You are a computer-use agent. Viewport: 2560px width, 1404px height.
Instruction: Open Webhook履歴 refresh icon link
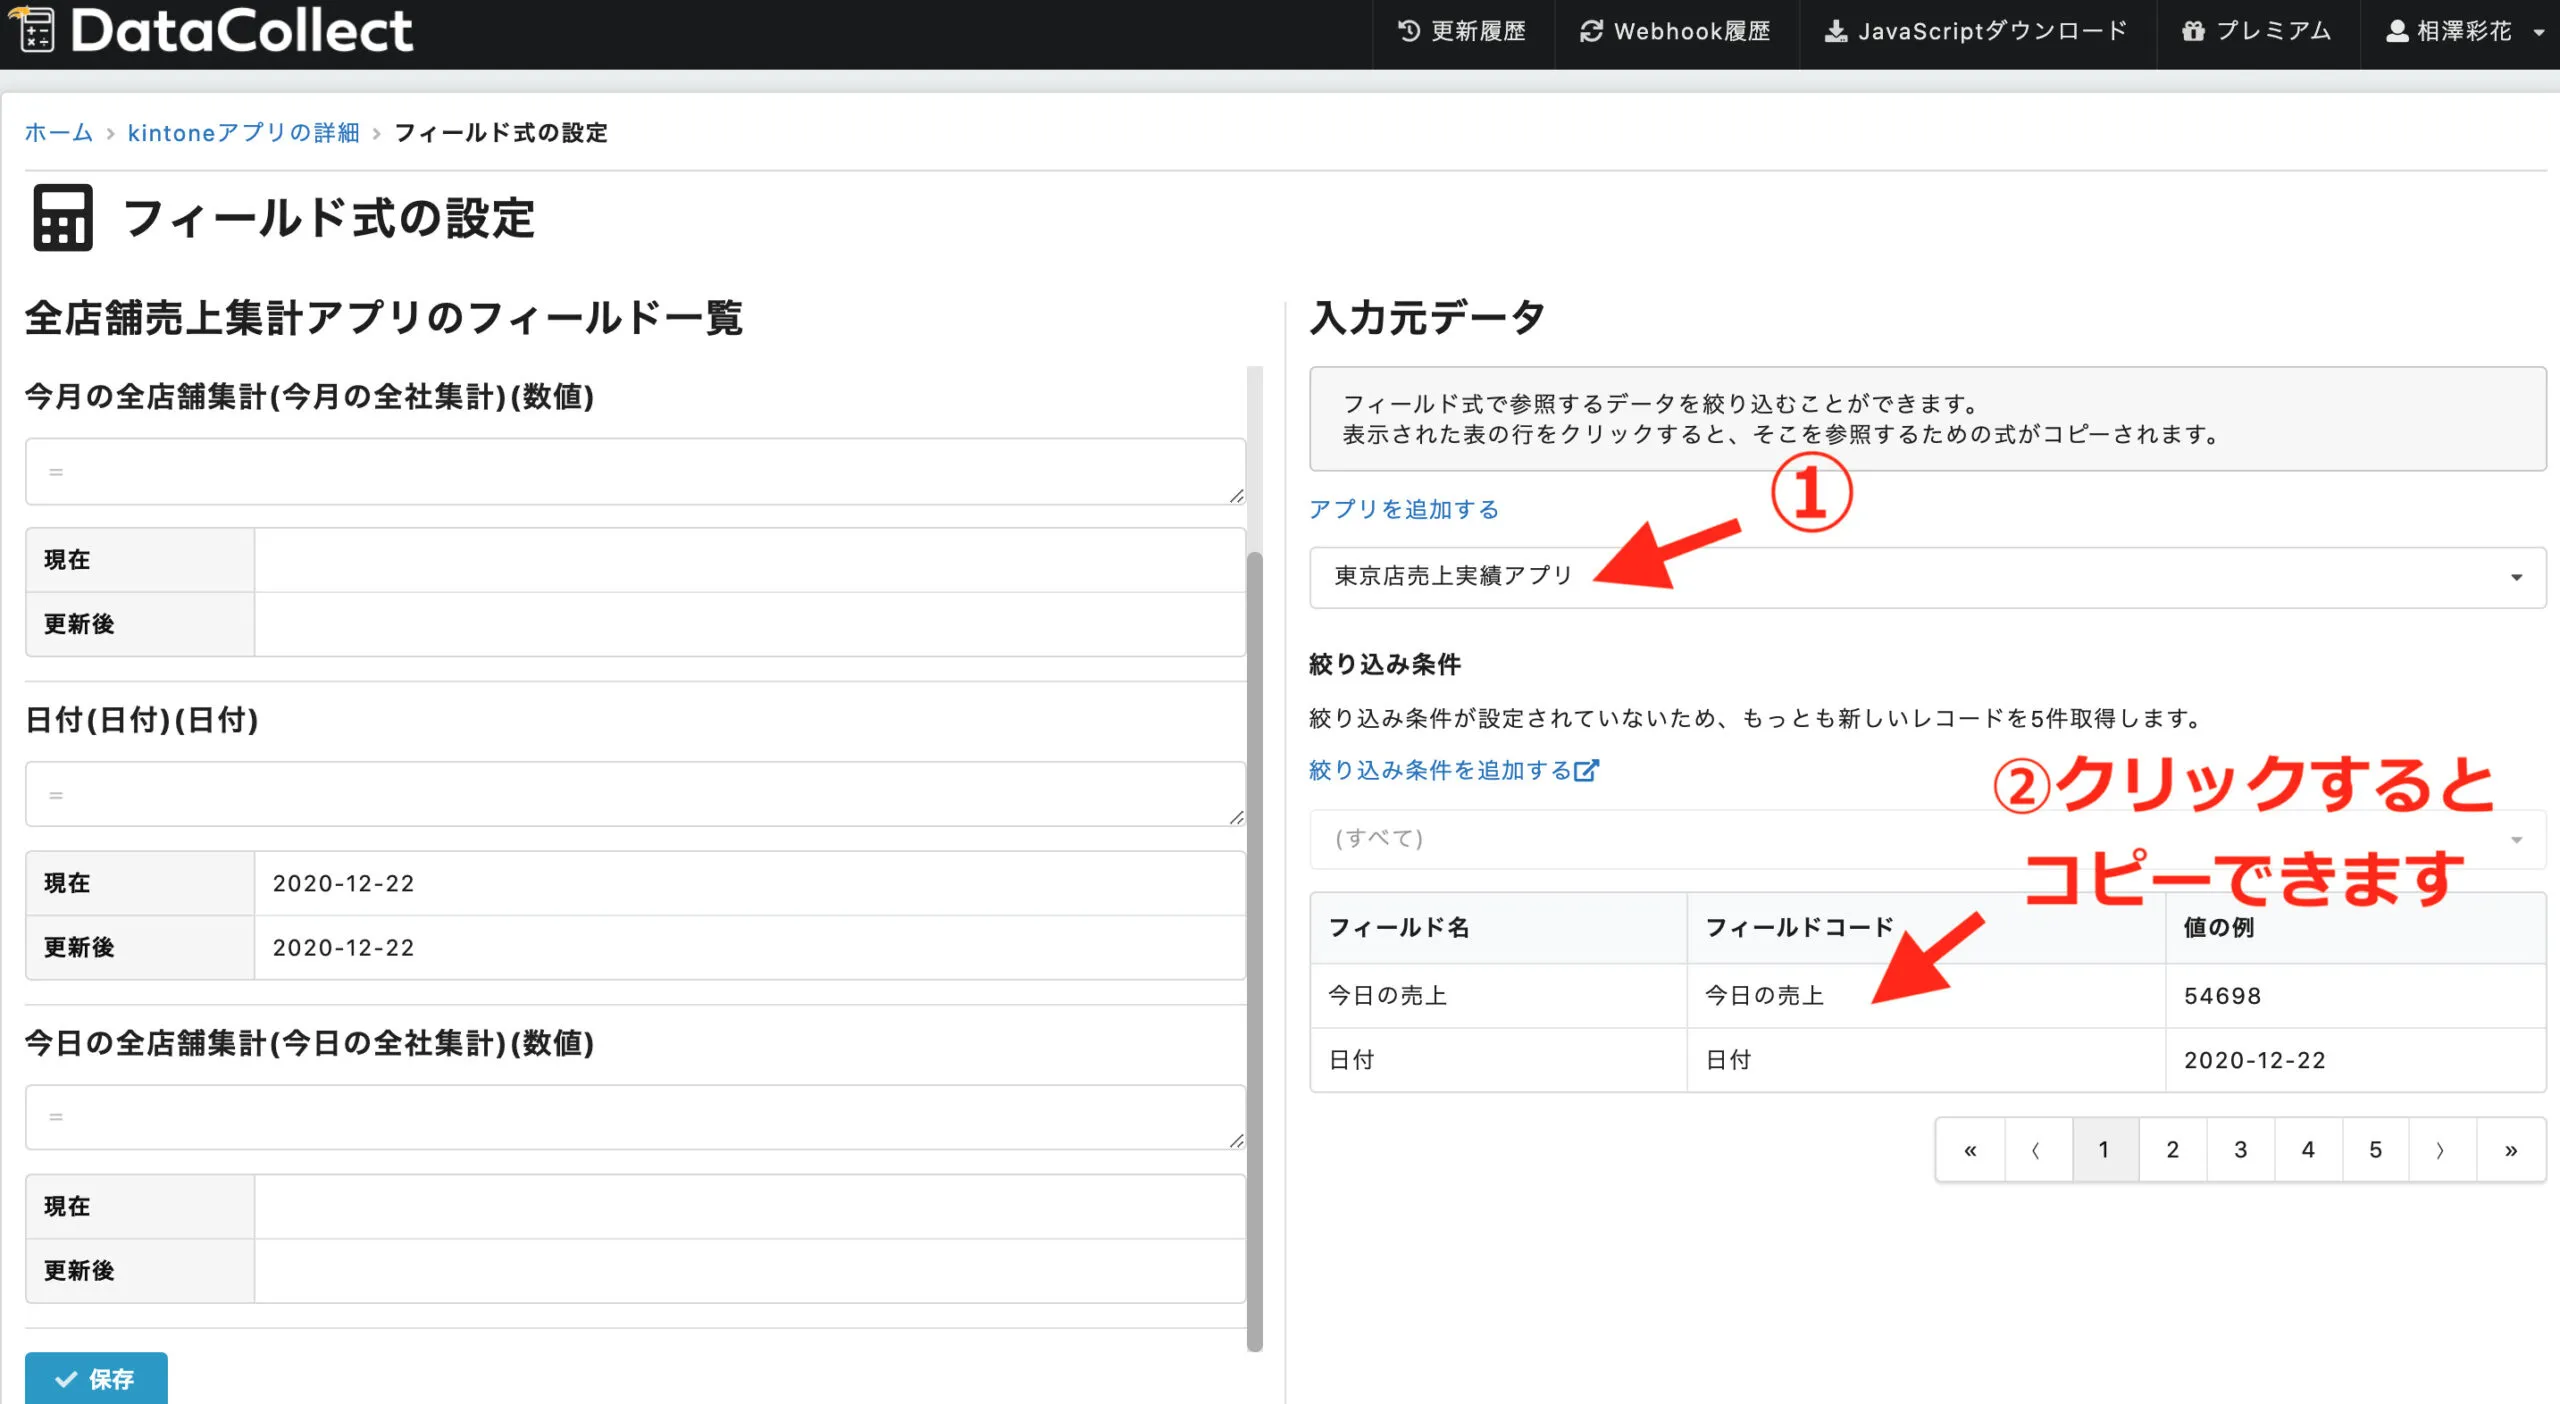(x=1591, y=31)
